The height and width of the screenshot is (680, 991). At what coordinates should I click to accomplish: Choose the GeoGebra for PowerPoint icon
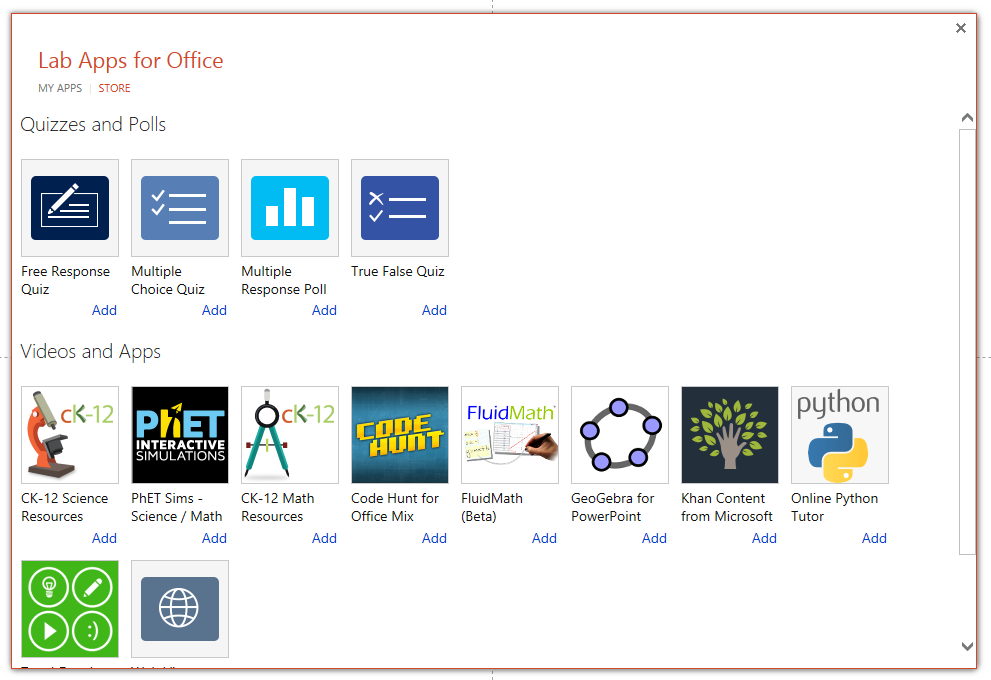[620, 435]
